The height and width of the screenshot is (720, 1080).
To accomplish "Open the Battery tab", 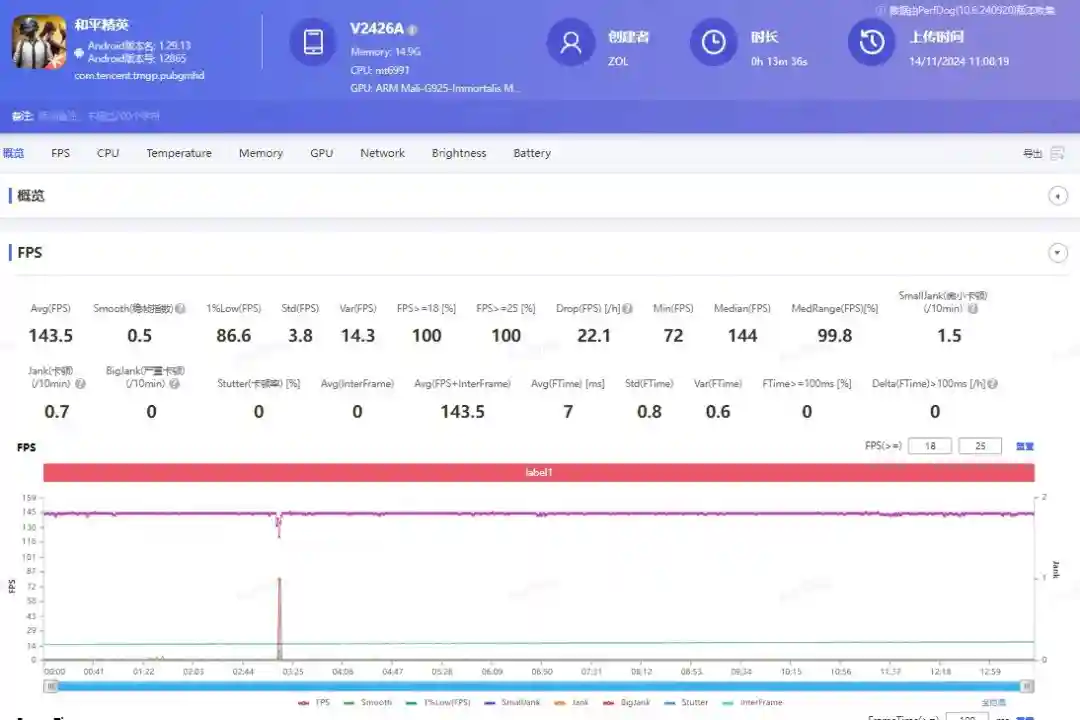I will [532, 153].
